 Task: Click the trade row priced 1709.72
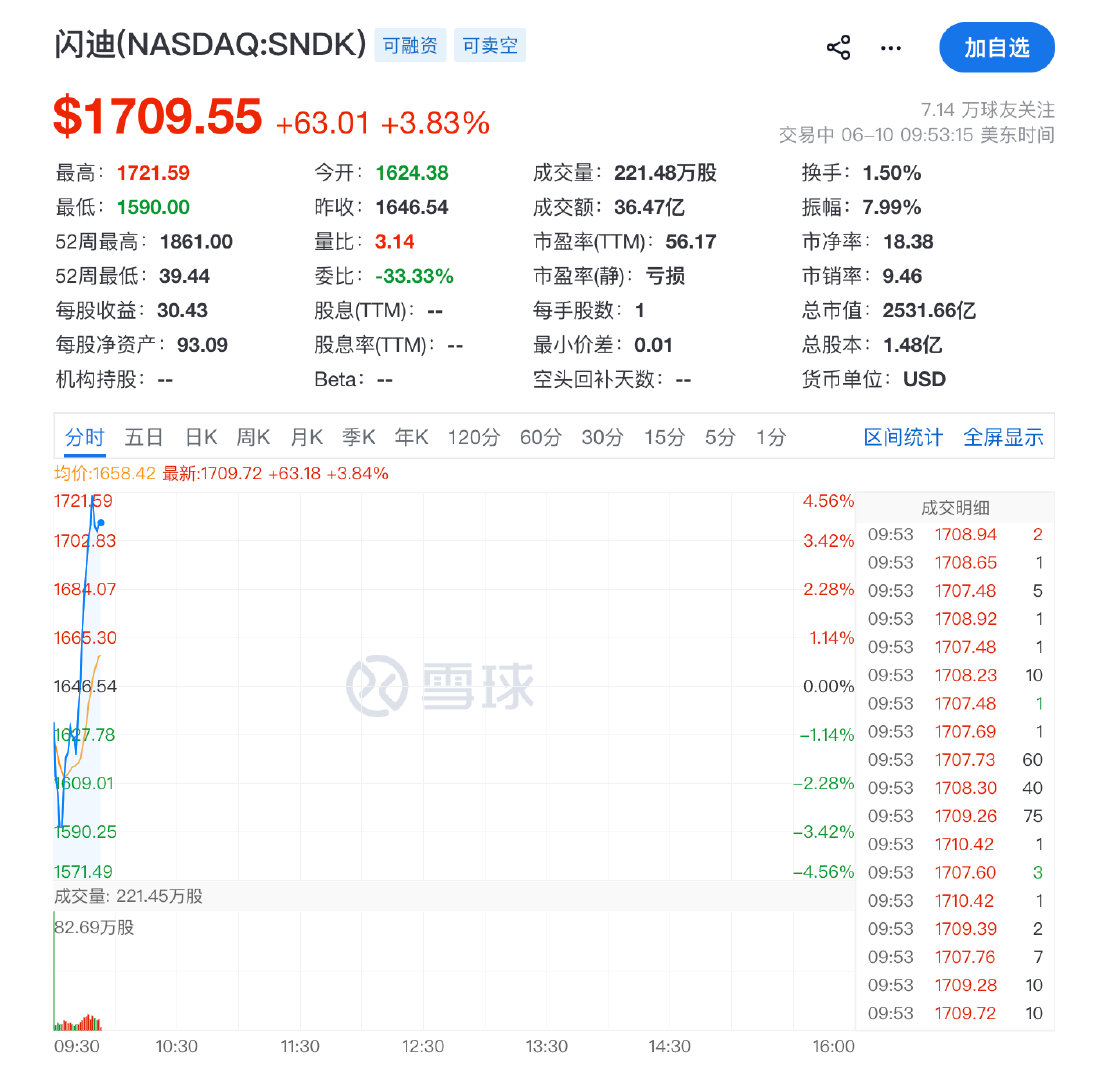coord(955,1013)
